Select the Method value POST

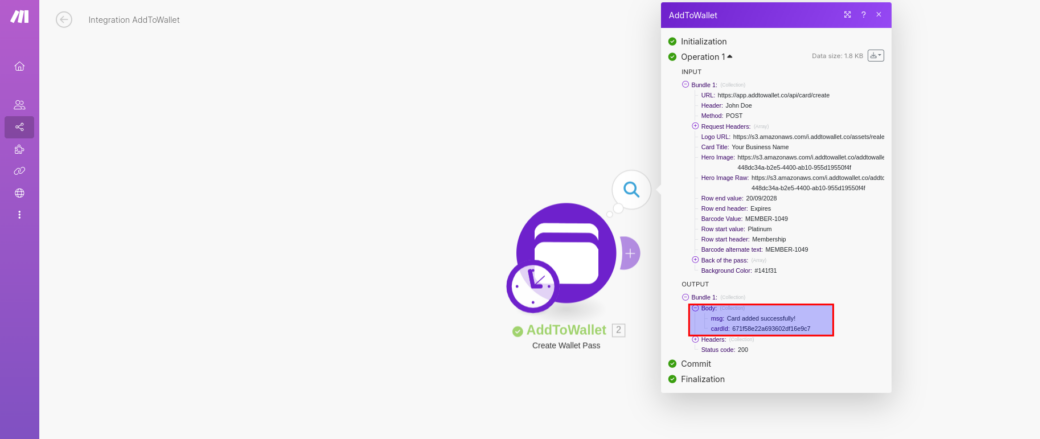[x=734, y=115]
